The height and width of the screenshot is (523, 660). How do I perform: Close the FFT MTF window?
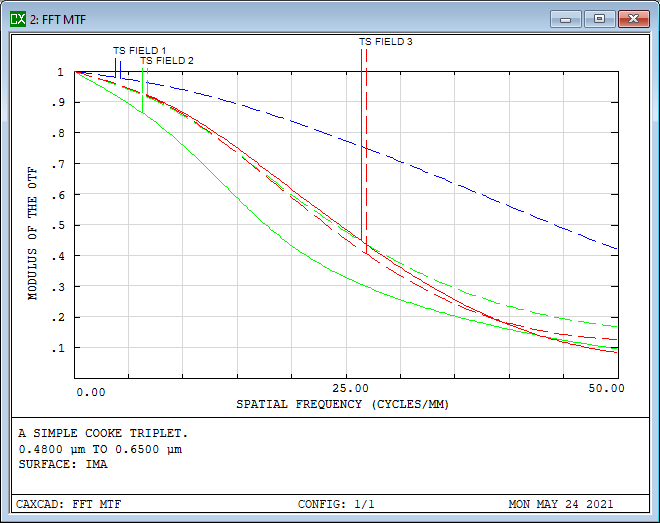tap(633, 19)
